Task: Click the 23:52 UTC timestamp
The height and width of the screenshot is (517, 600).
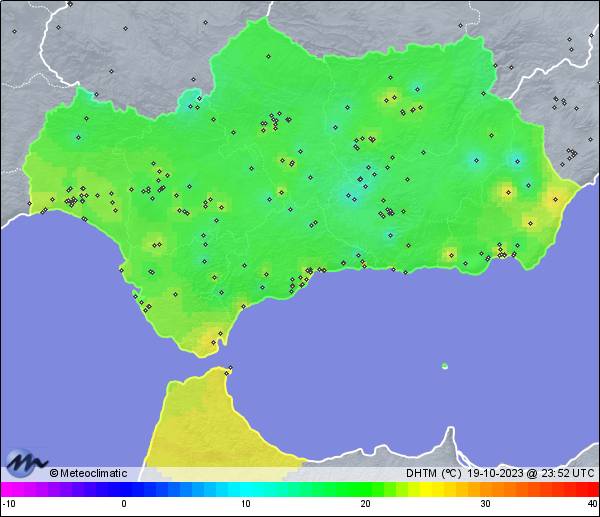Action: coord(568,473)
